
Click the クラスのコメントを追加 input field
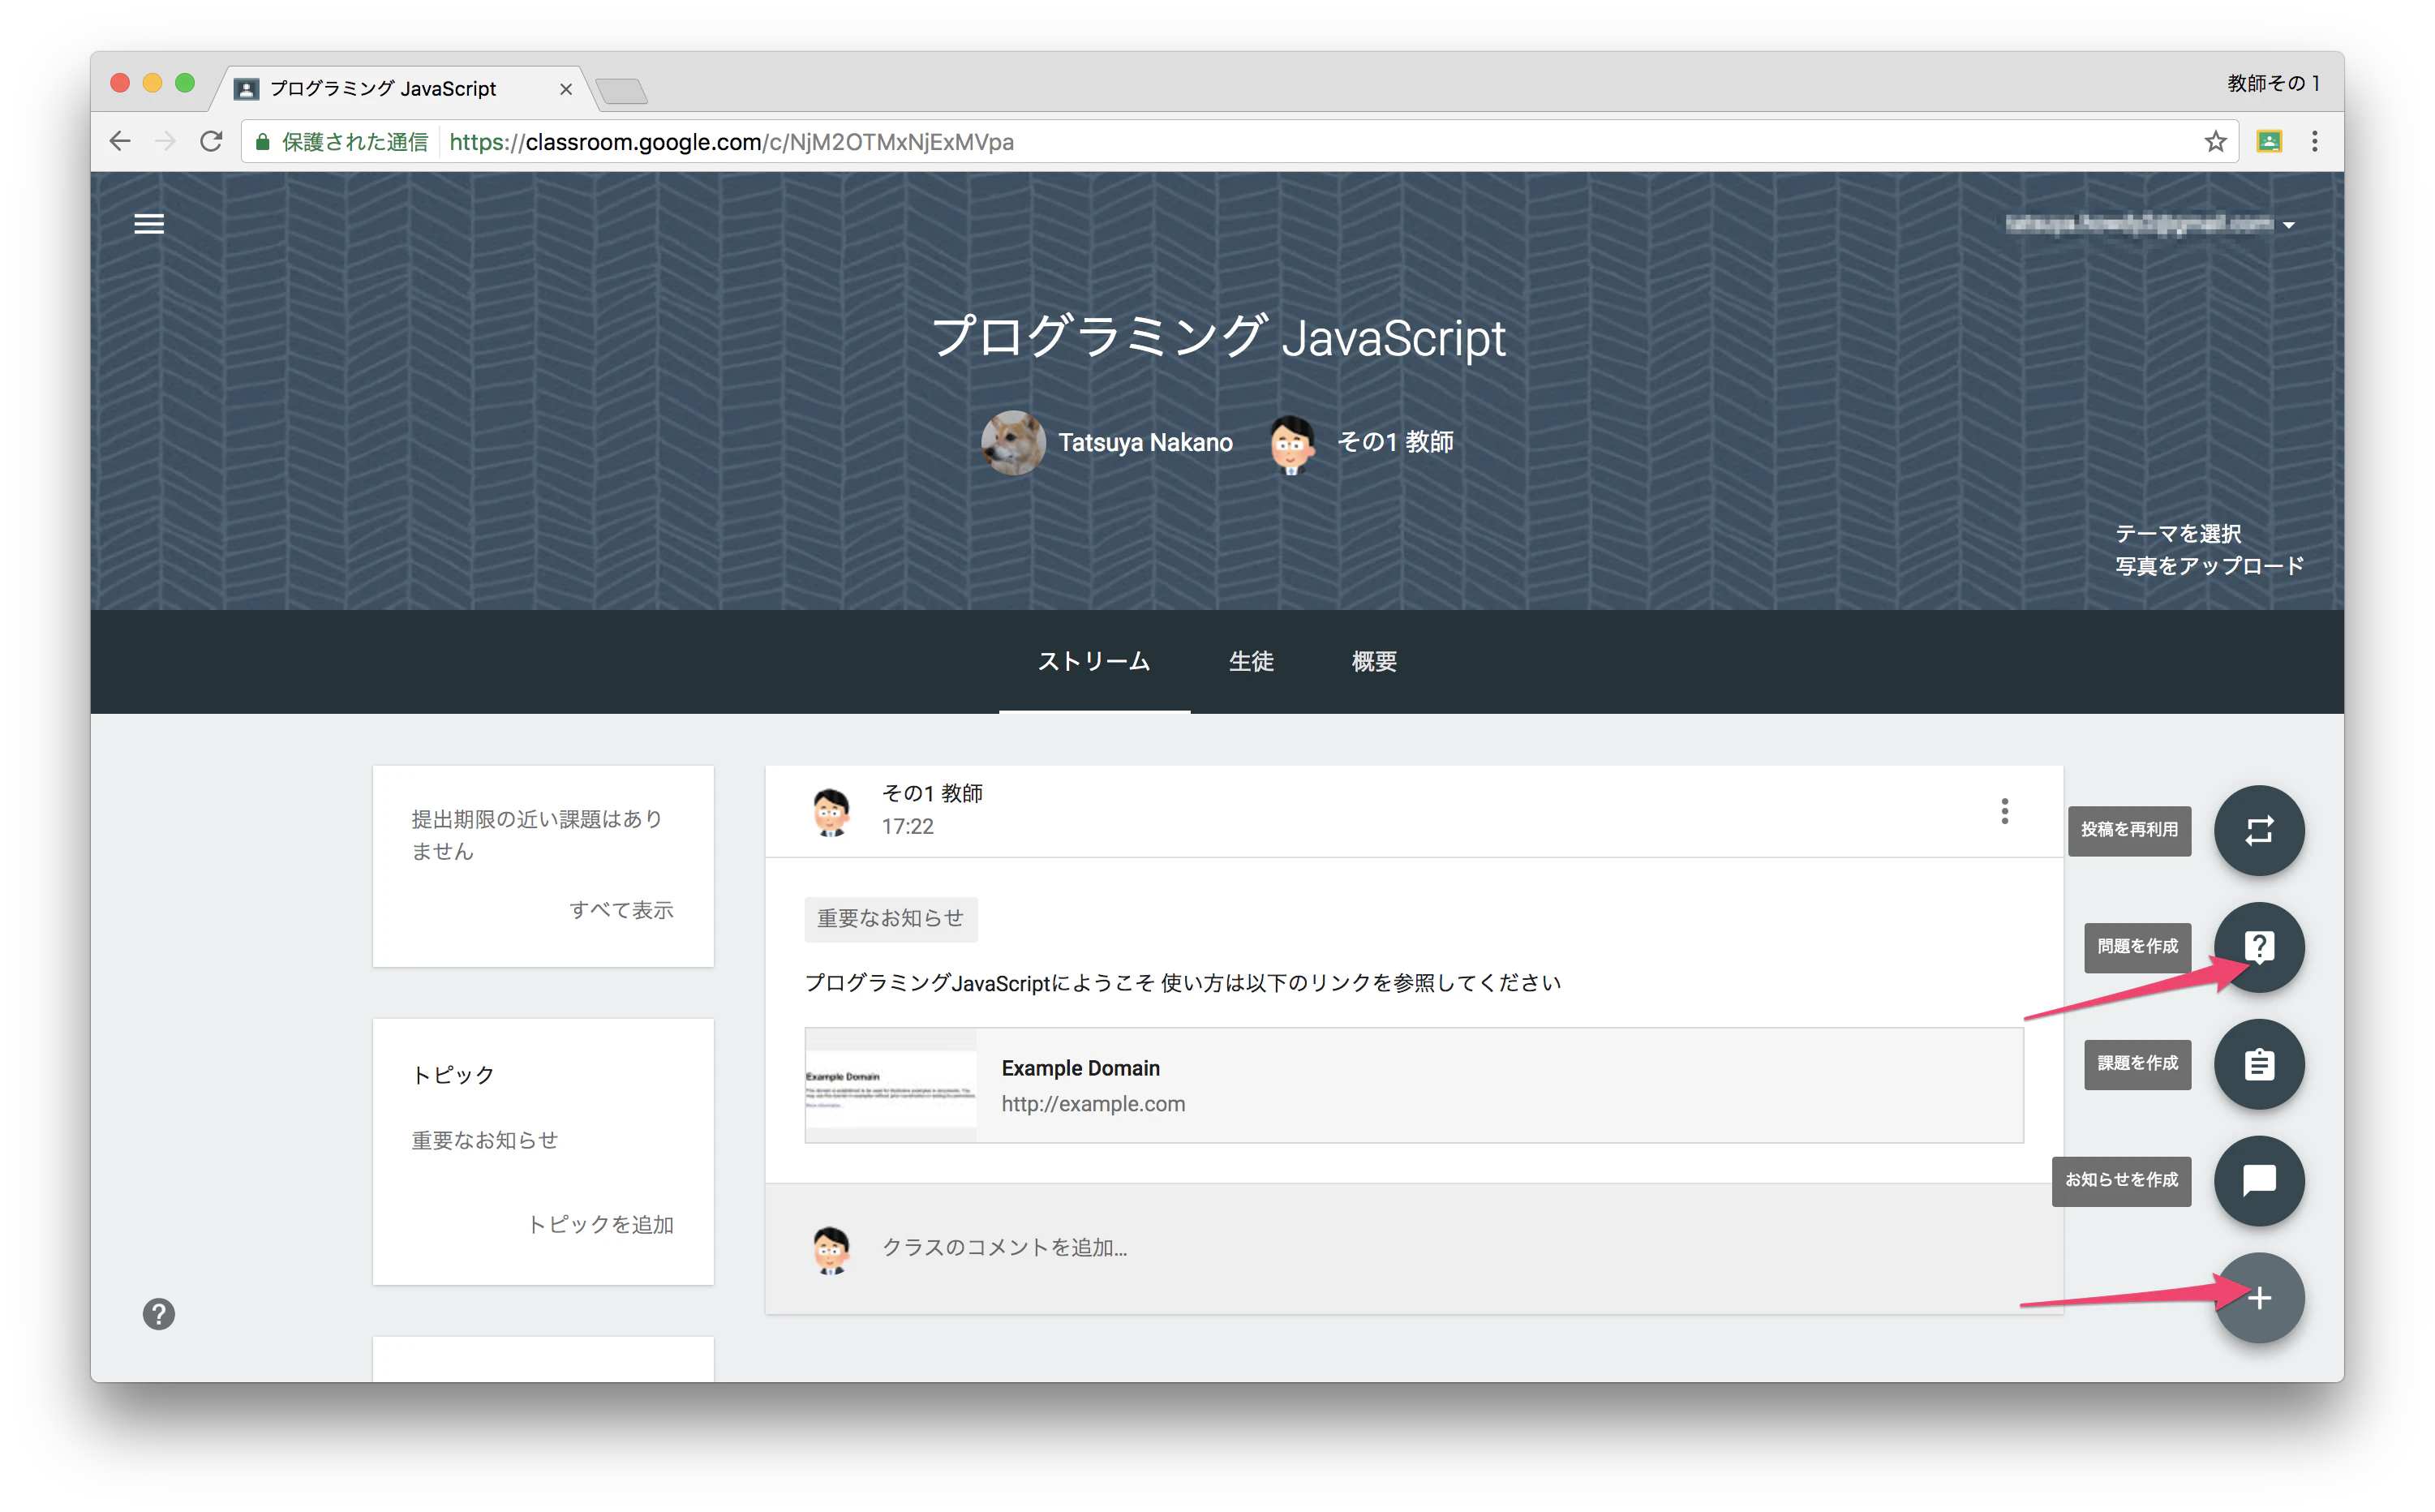(x=1005, y=1247)
